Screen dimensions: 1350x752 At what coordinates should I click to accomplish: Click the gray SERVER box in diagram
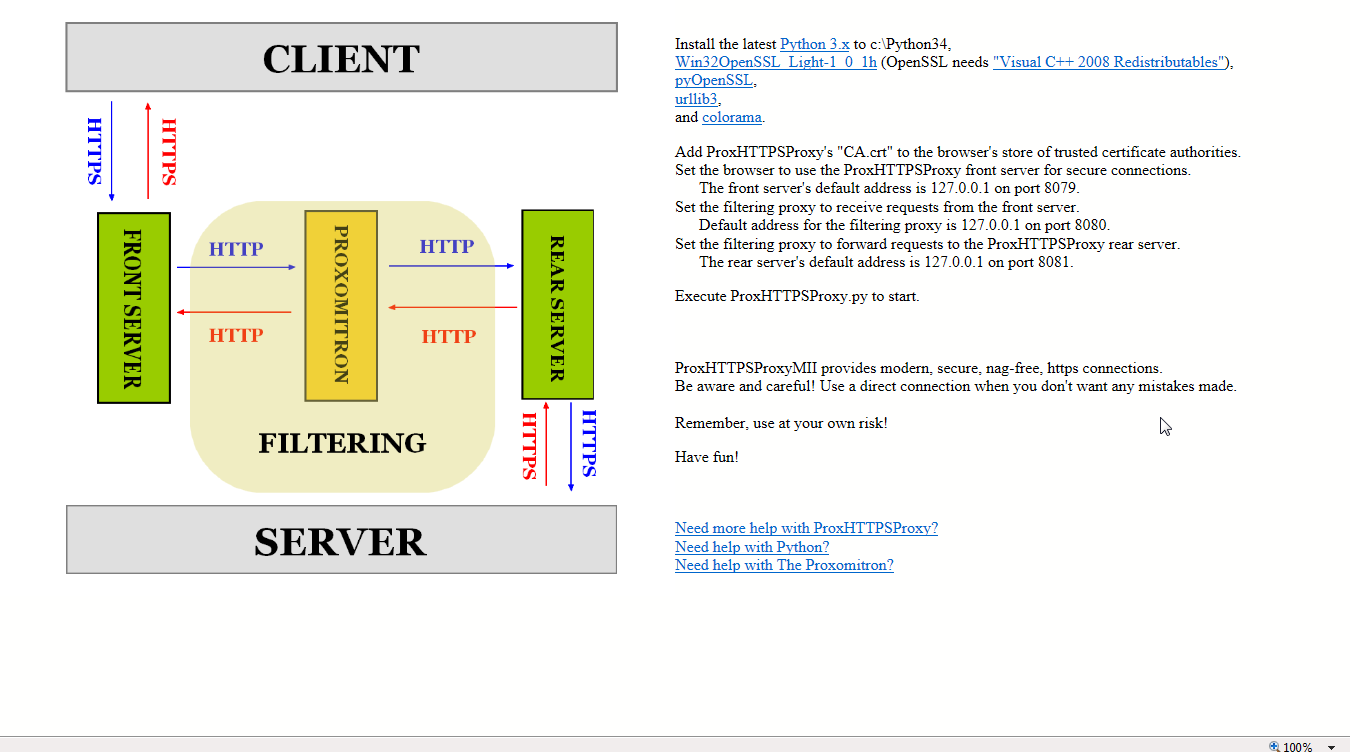[x=341, y=540]
